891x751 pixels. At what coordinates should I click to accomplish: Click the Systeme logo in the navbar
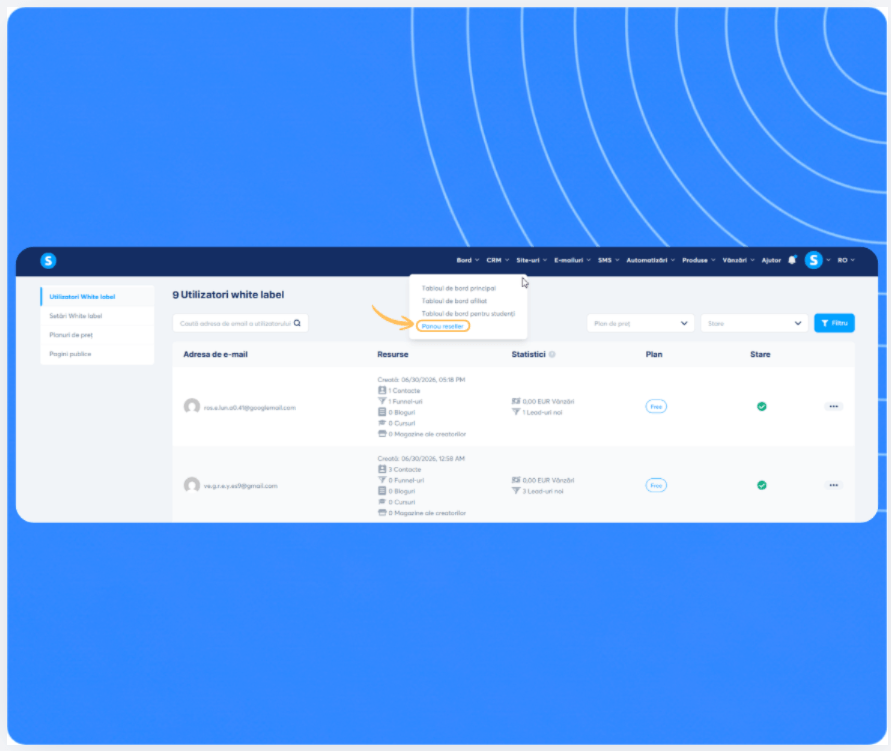[x=48, y=261]
